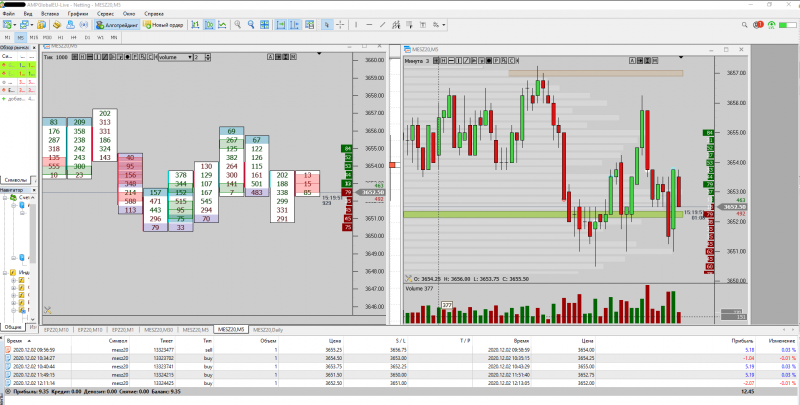The height and width of the screenshot is (405, 800).
Task: Click the indicators list toolbar icon
Action: click(x=309, y=24)
